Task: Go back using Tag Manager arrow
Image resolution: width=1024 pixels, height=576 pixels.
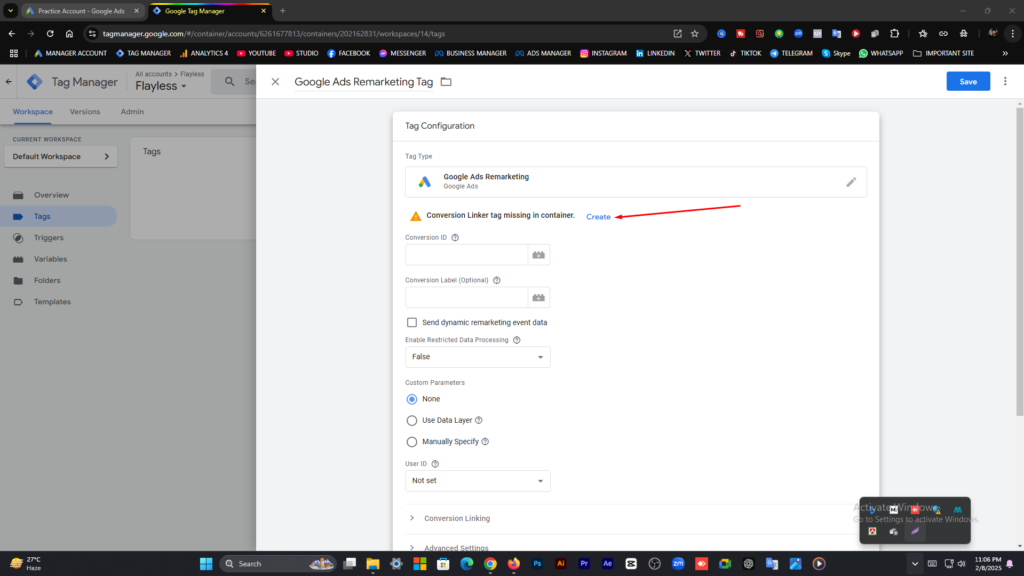Action: coord(8,82)
